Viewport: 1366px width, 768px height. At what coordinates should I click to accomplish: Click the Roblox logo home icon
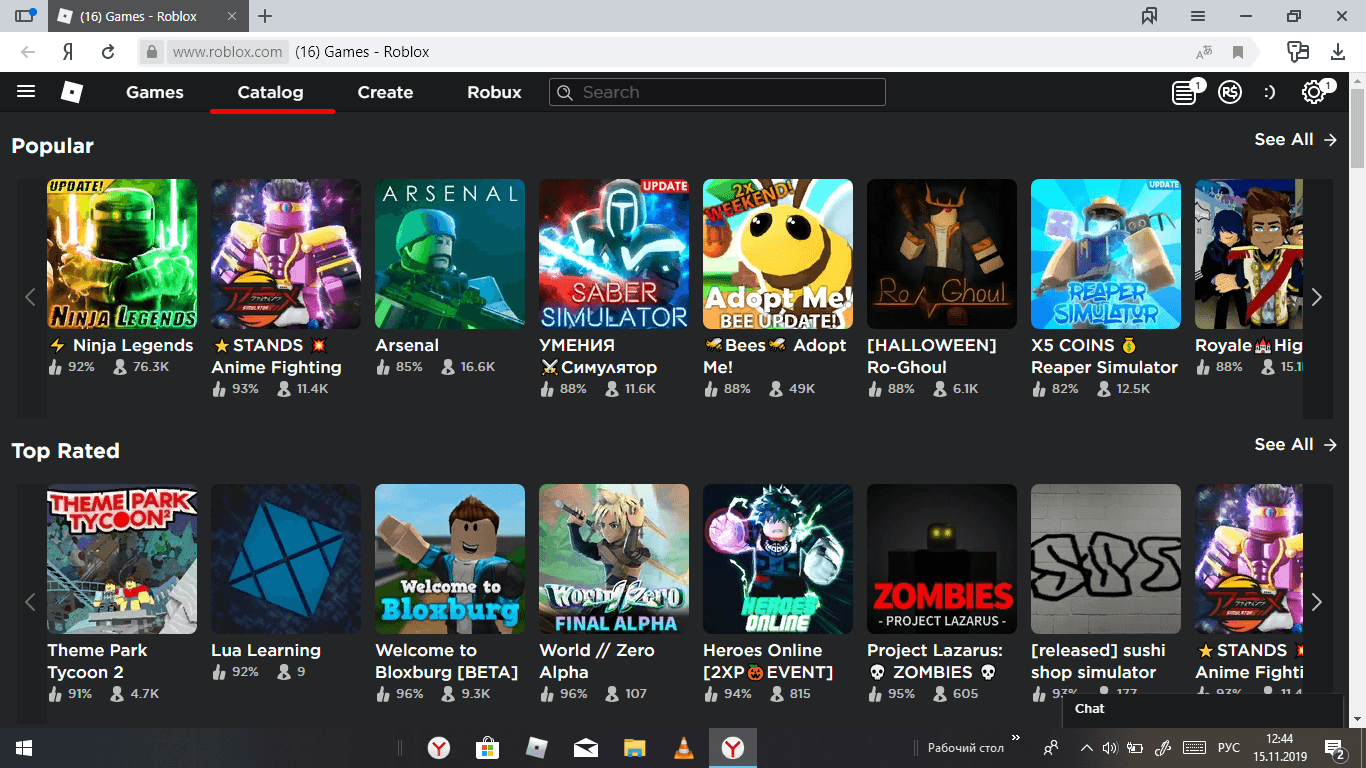tap(72, 92)
